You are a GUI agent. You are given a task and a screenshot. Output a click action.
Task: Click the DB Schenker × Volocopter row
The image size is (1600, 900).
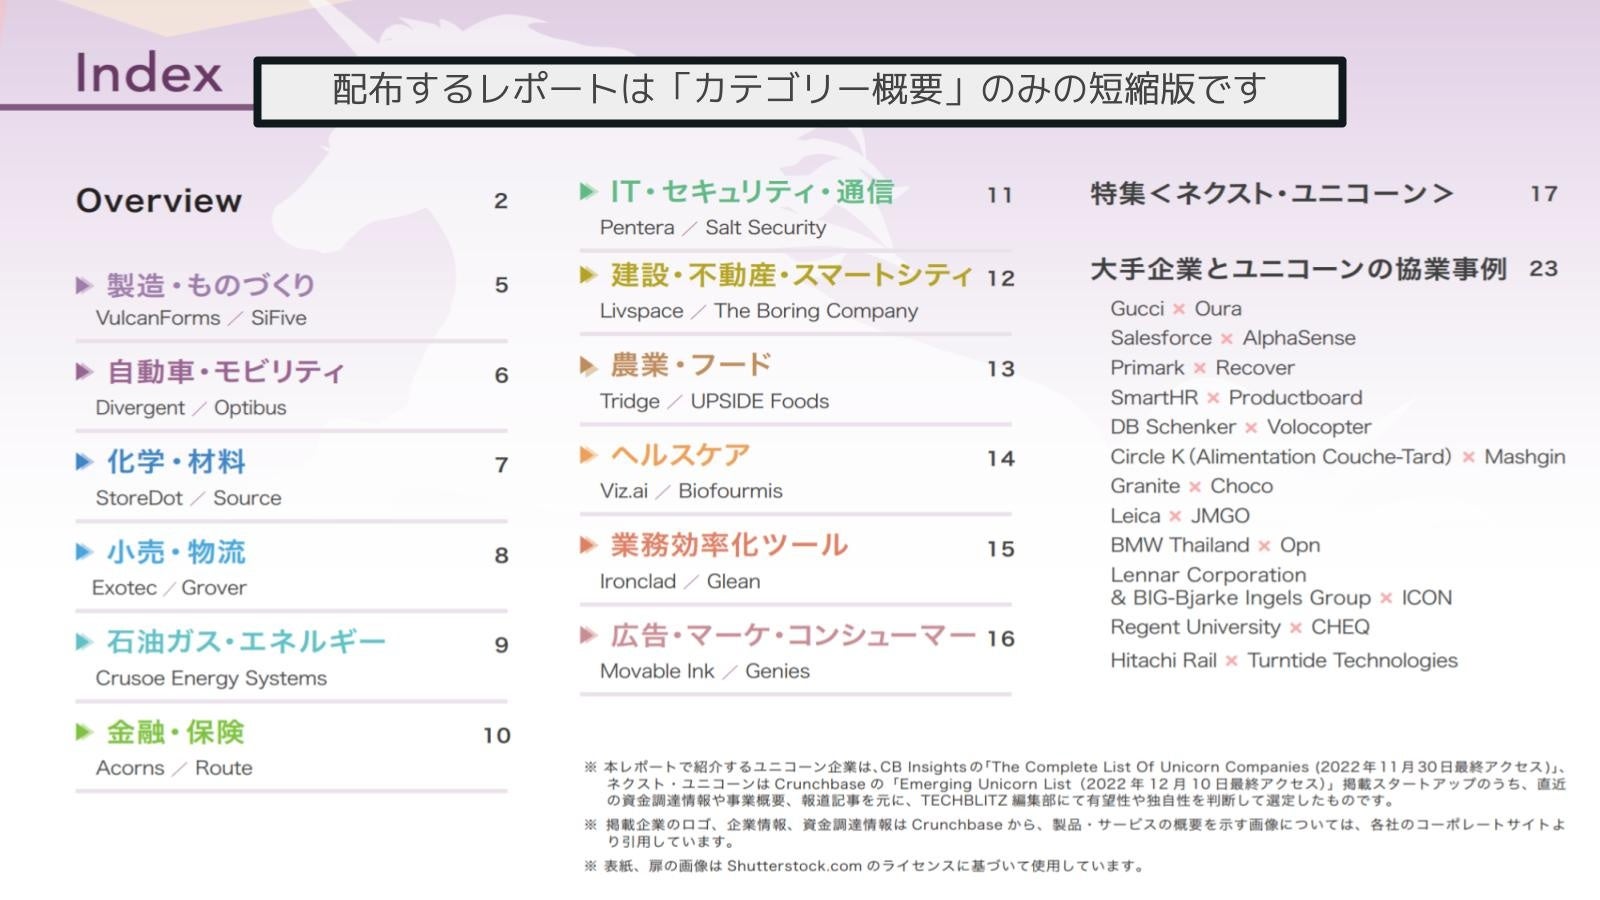(1241, 427)
